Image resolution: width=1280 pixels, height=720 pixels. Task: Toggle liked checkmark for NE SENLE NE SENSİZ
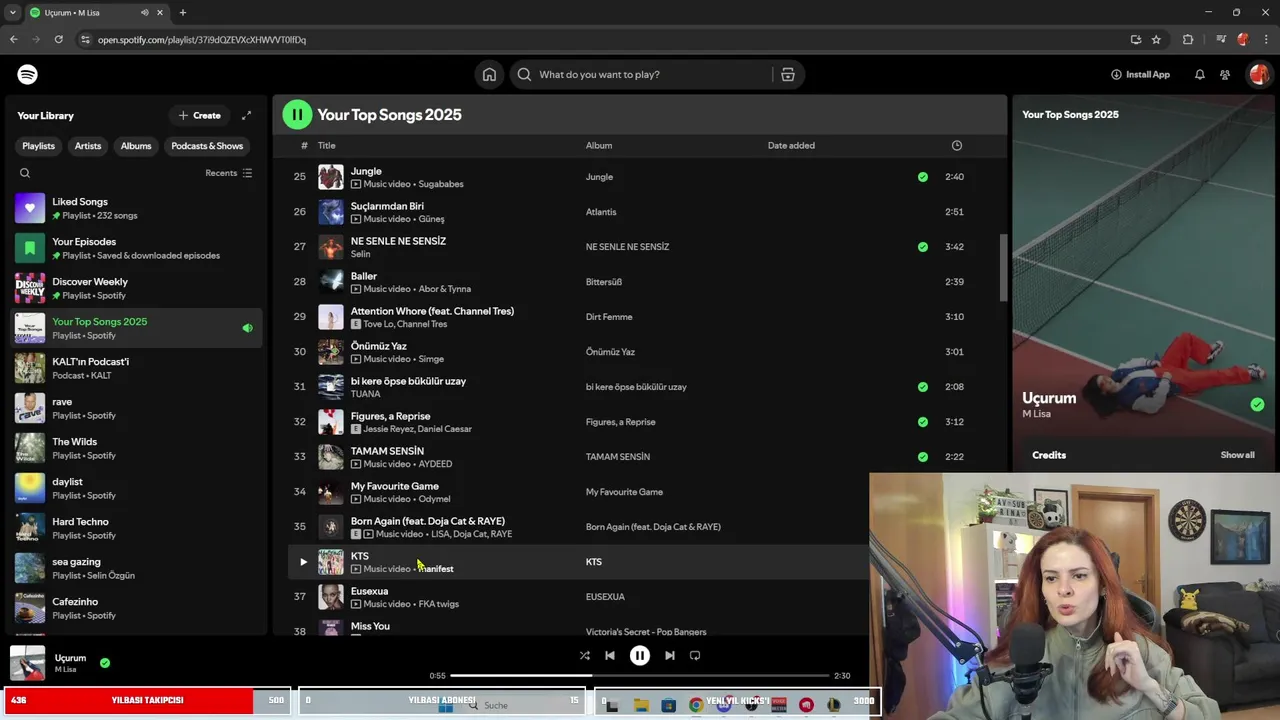point(922,247)
